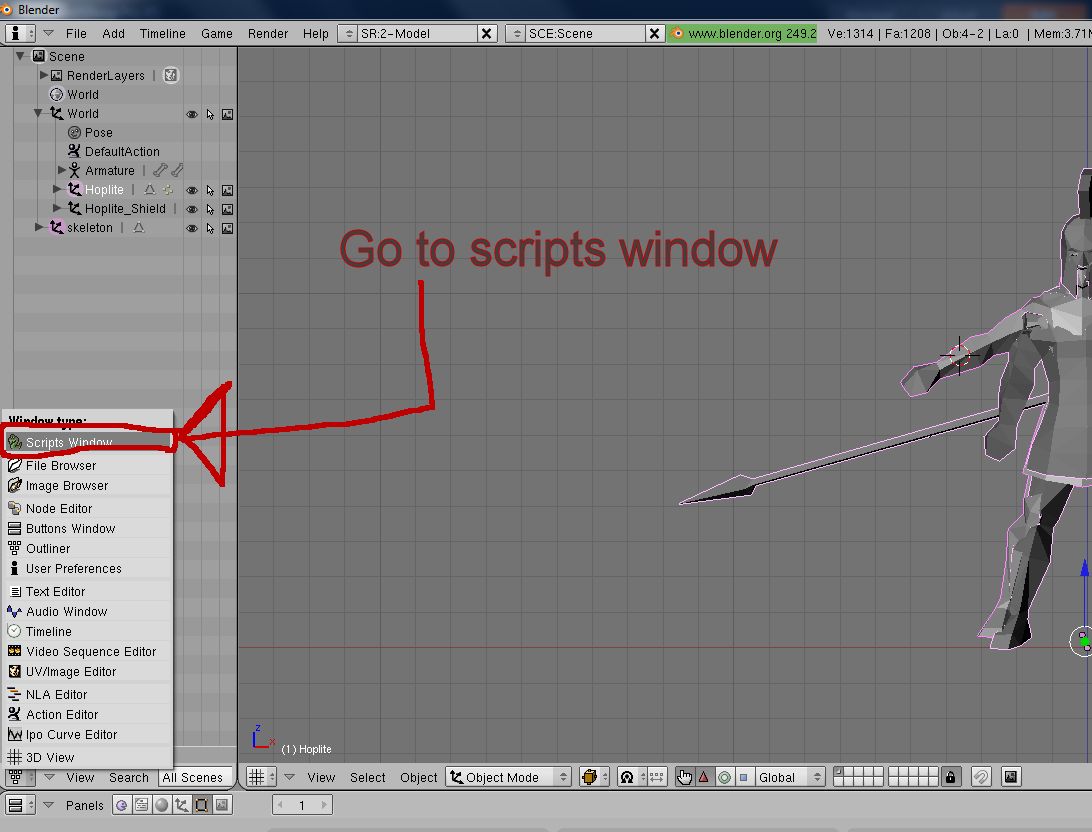Enable translate manipulator triangle icon
The width and height of the screenshot is (1092, 832).
coord(704,777)
